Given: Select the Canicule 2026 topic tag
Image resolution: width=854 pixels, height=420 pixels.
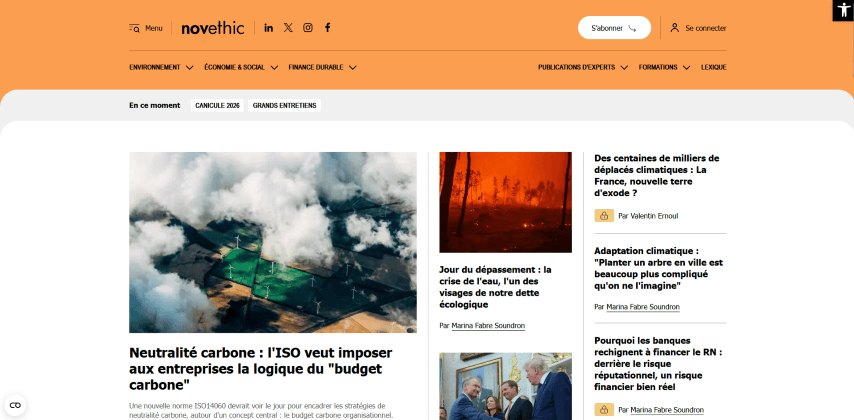Looking at the screenshot, I should [x=217, y=106].
